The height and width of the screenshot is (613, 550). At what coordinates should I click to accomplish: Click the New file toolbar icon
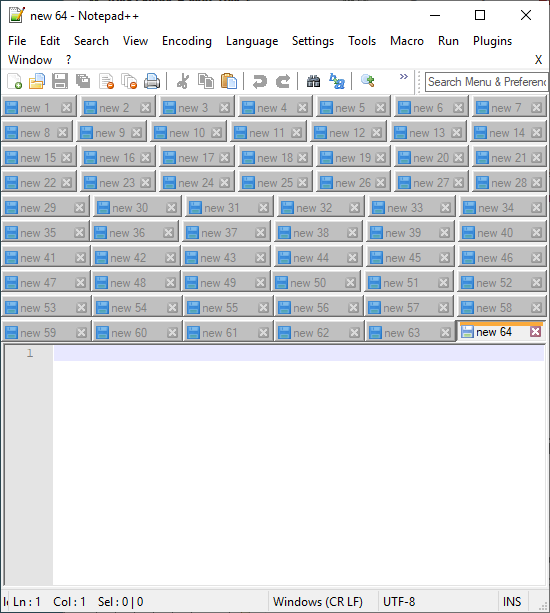(14, 81)
